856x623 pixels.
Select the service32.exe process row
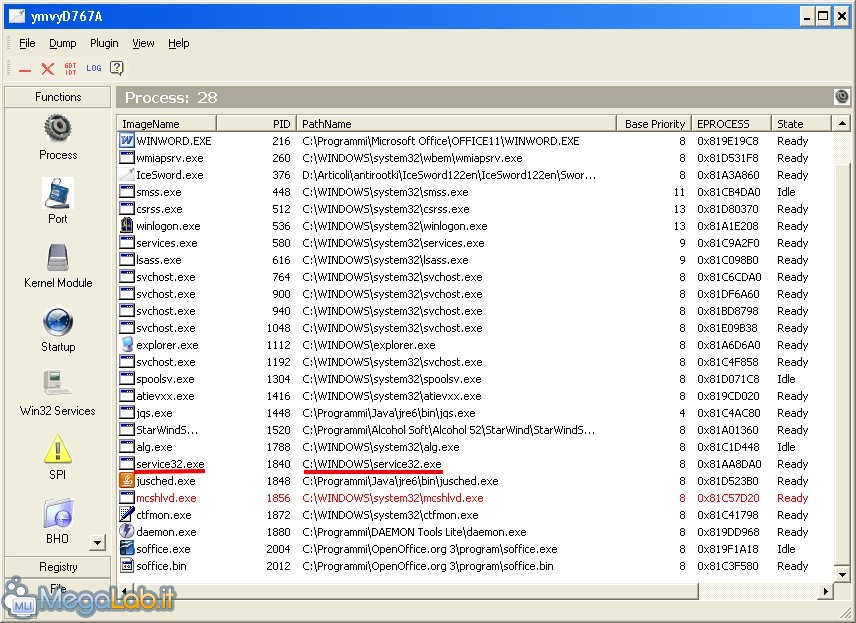170,464
